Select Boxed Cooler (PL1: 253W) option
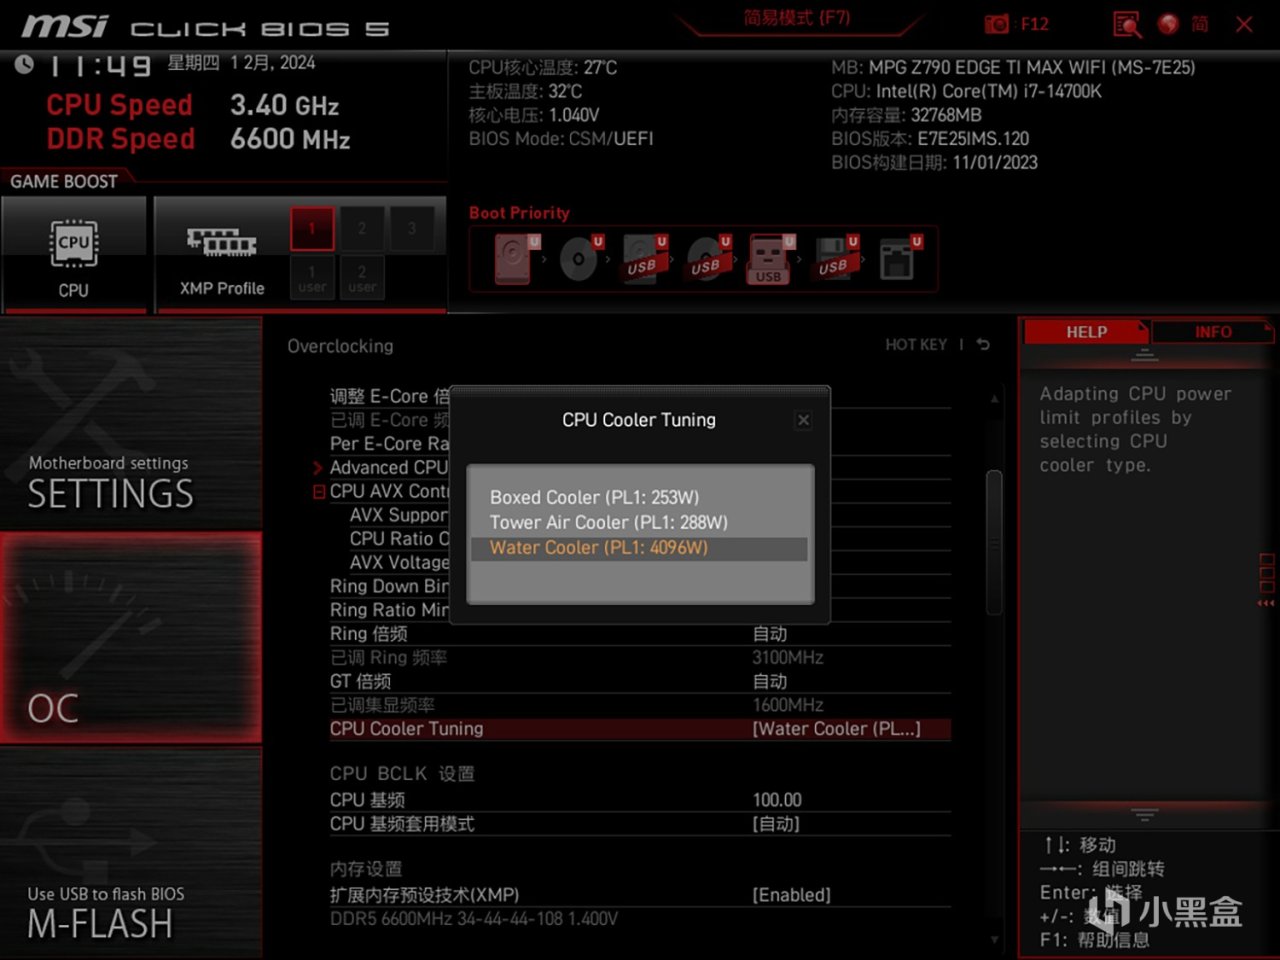 click(594, 497)
